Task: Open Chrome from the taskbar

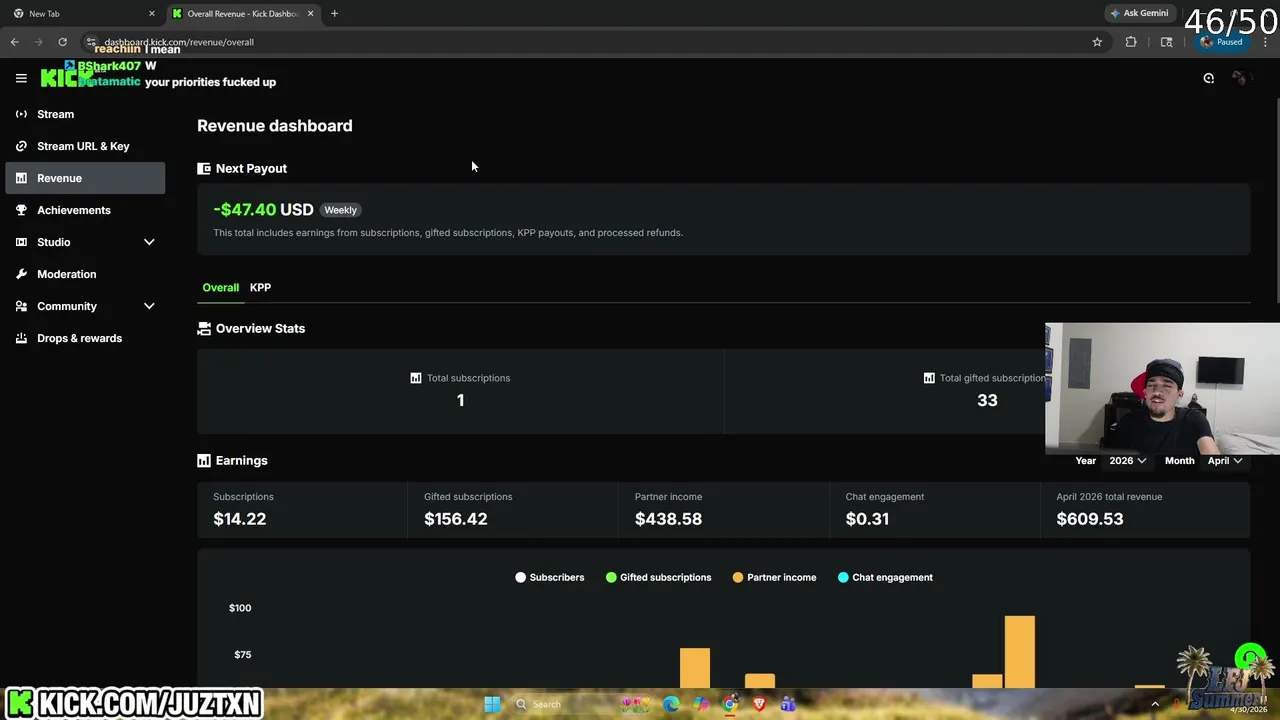Action: [730, 704]
